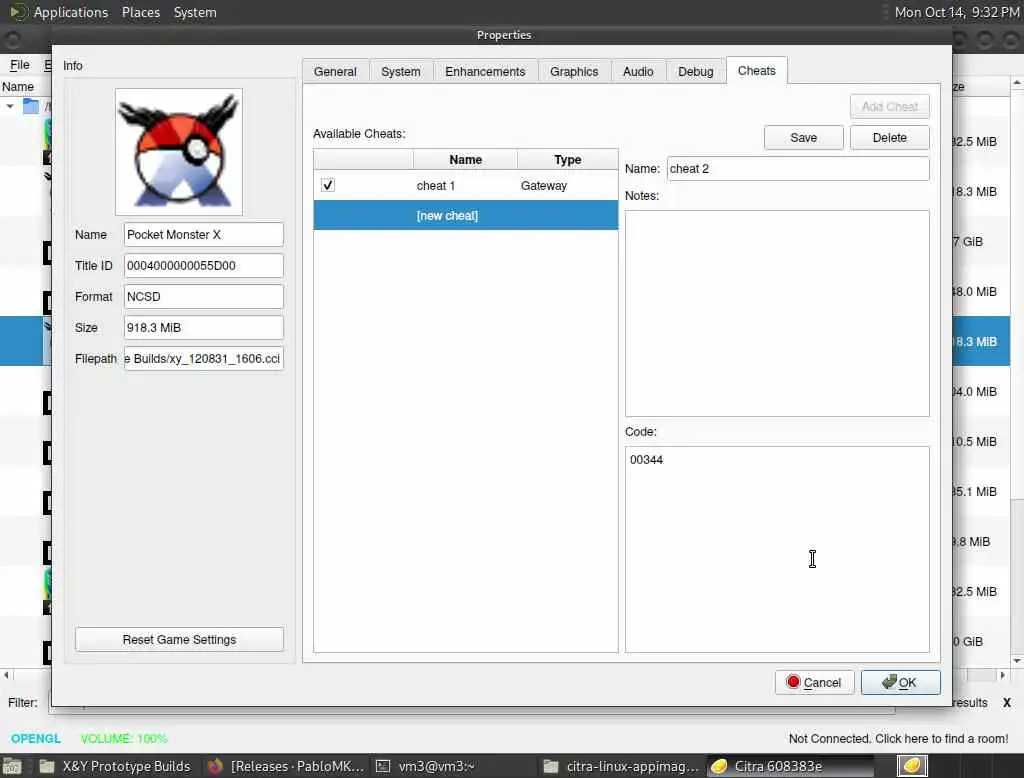The width and height of the screenshot is (1024, 778).
Task: Click the Filepath field
Action: [204, 359]
